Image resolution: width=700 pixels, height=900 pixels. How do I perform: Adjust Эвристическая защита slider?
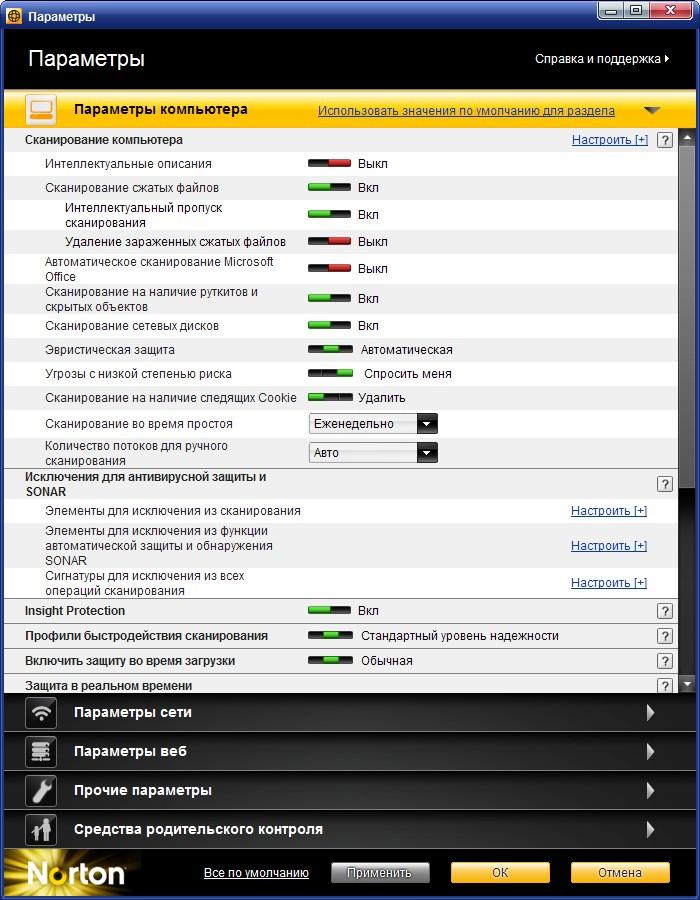(x=330, y=350)
